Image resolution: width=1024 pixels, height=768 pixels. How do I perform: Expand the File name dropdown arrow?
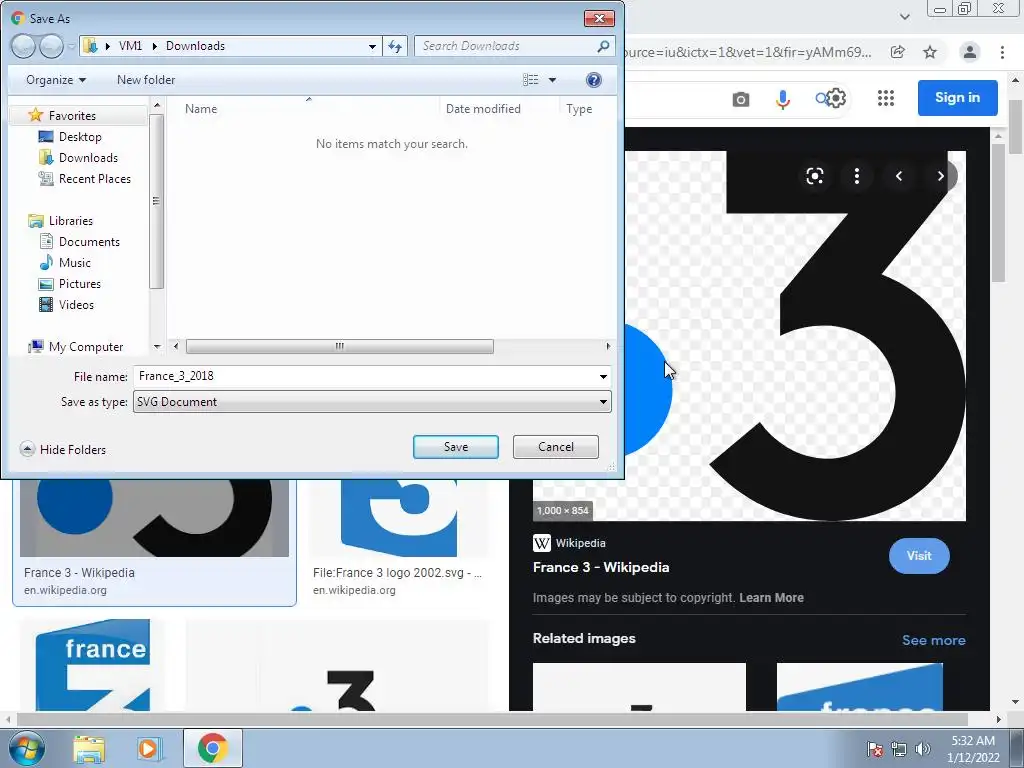point(603,376)
